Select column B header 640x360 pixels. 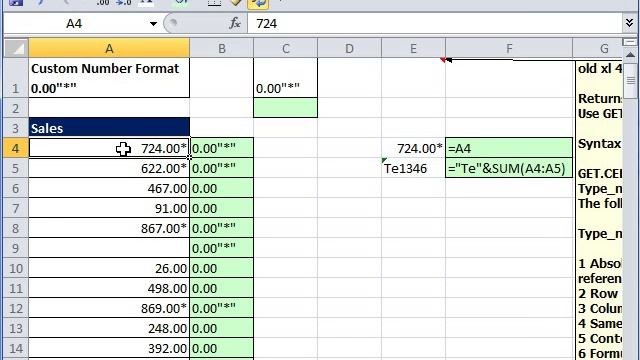coord(222,48)
